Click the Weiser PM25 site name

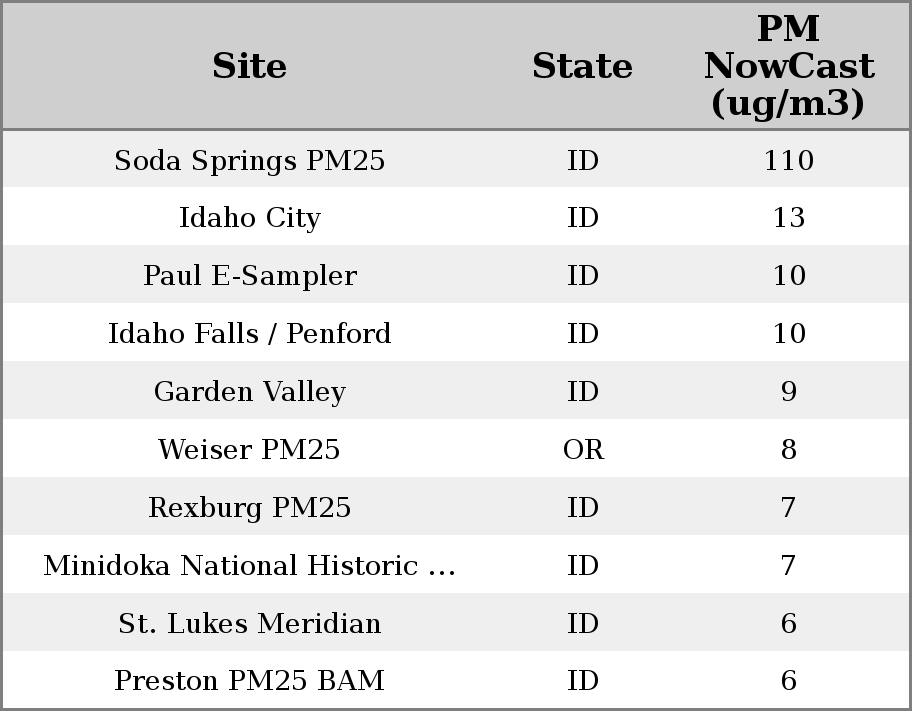[249, 450]
